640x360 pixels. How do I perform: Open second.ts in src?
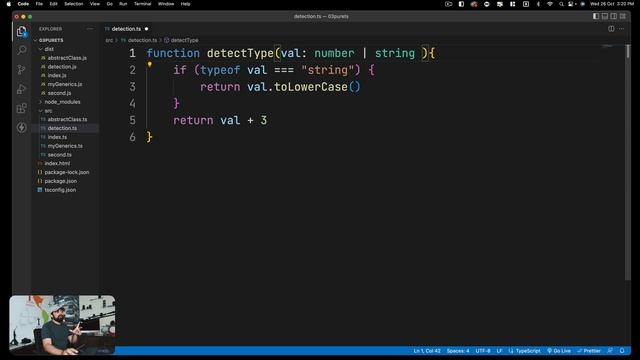click(60, 155)
